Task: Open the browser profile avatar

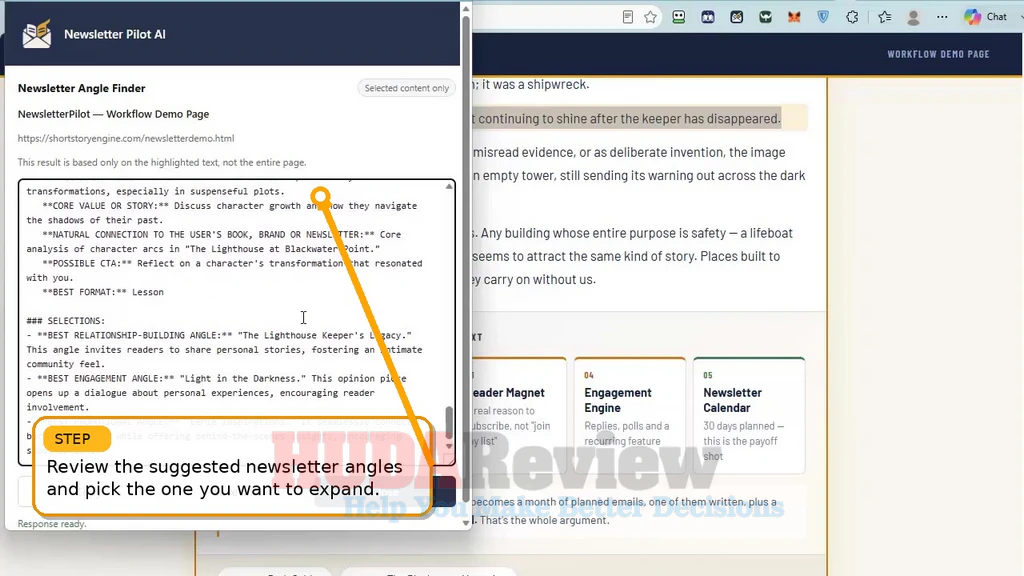Action: [x=914, y=17]
